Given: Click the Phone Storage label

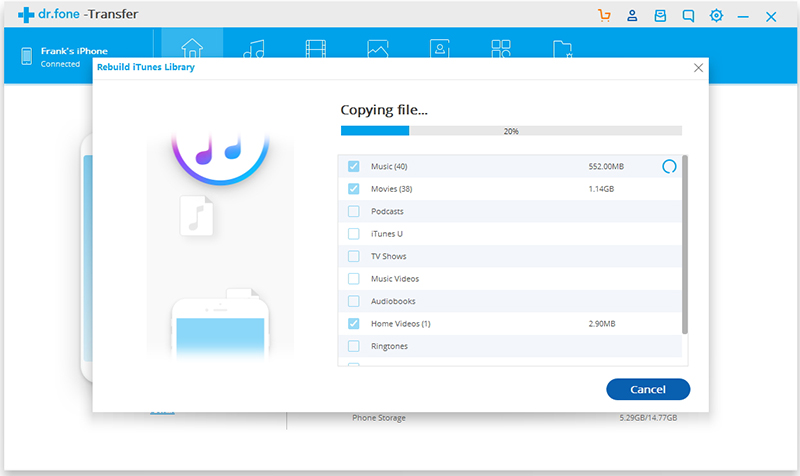Looking at the screenshot, I should click(379, 418).
